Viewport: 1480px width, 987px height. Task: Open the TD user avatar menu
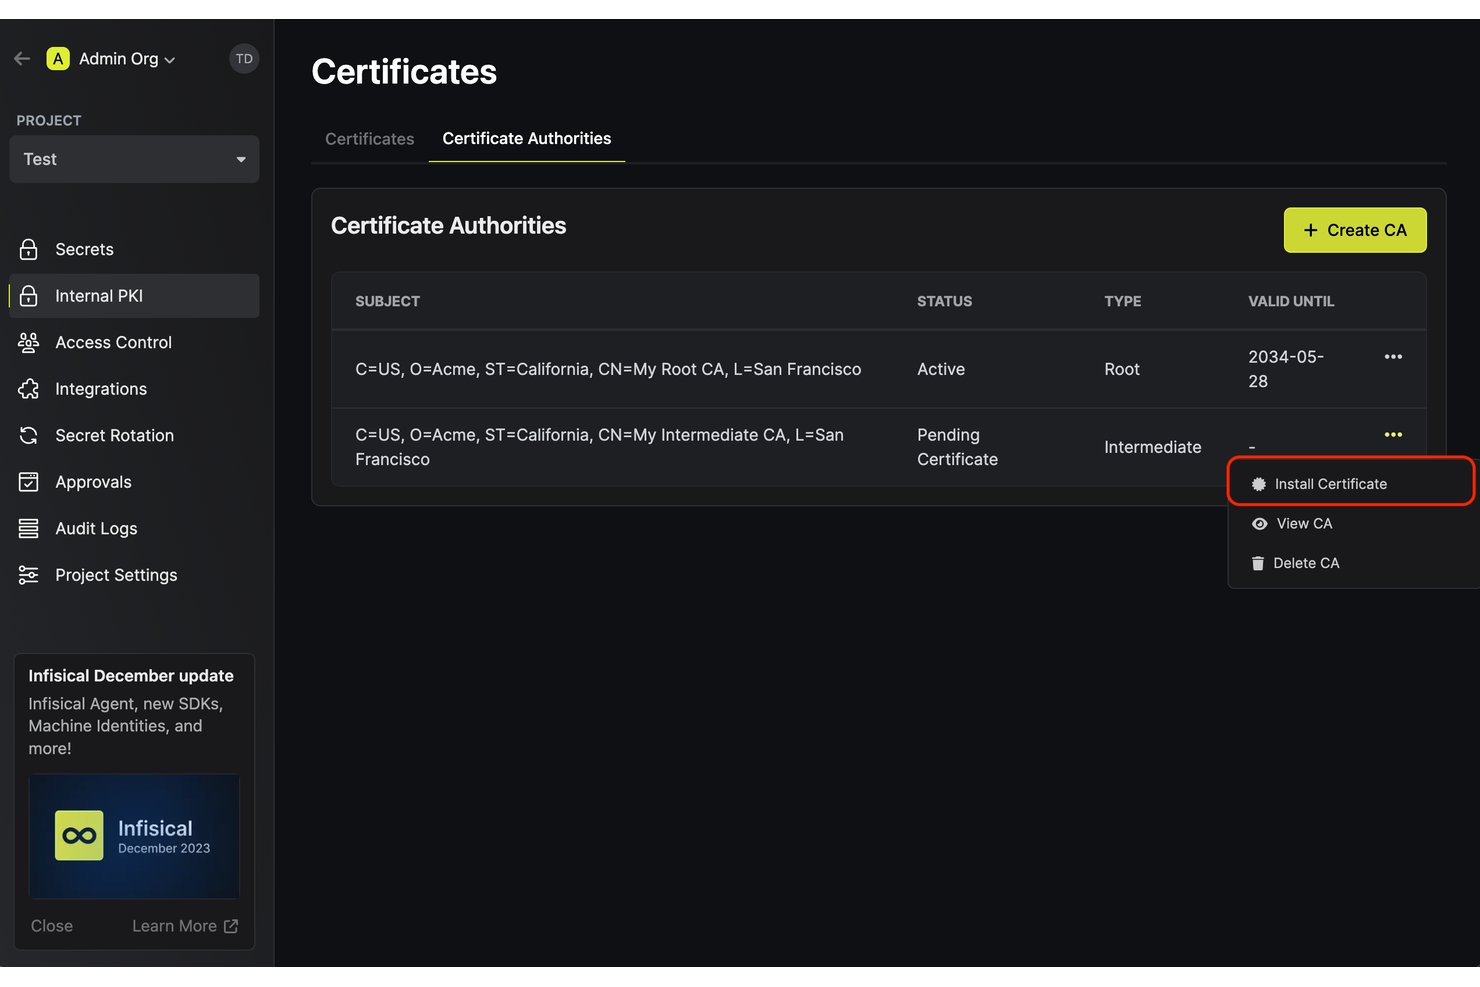[244, 59]
